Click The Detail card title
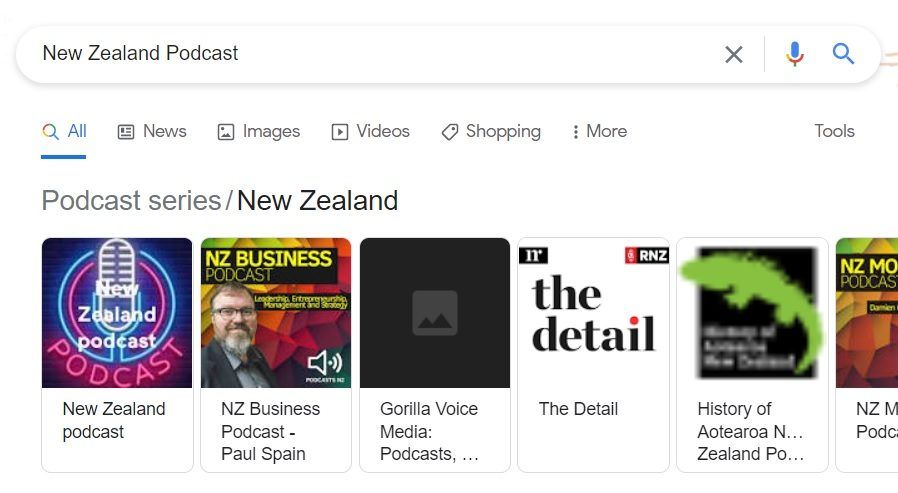This screenshot has height=493, width=898. click(x=578, y=409)
